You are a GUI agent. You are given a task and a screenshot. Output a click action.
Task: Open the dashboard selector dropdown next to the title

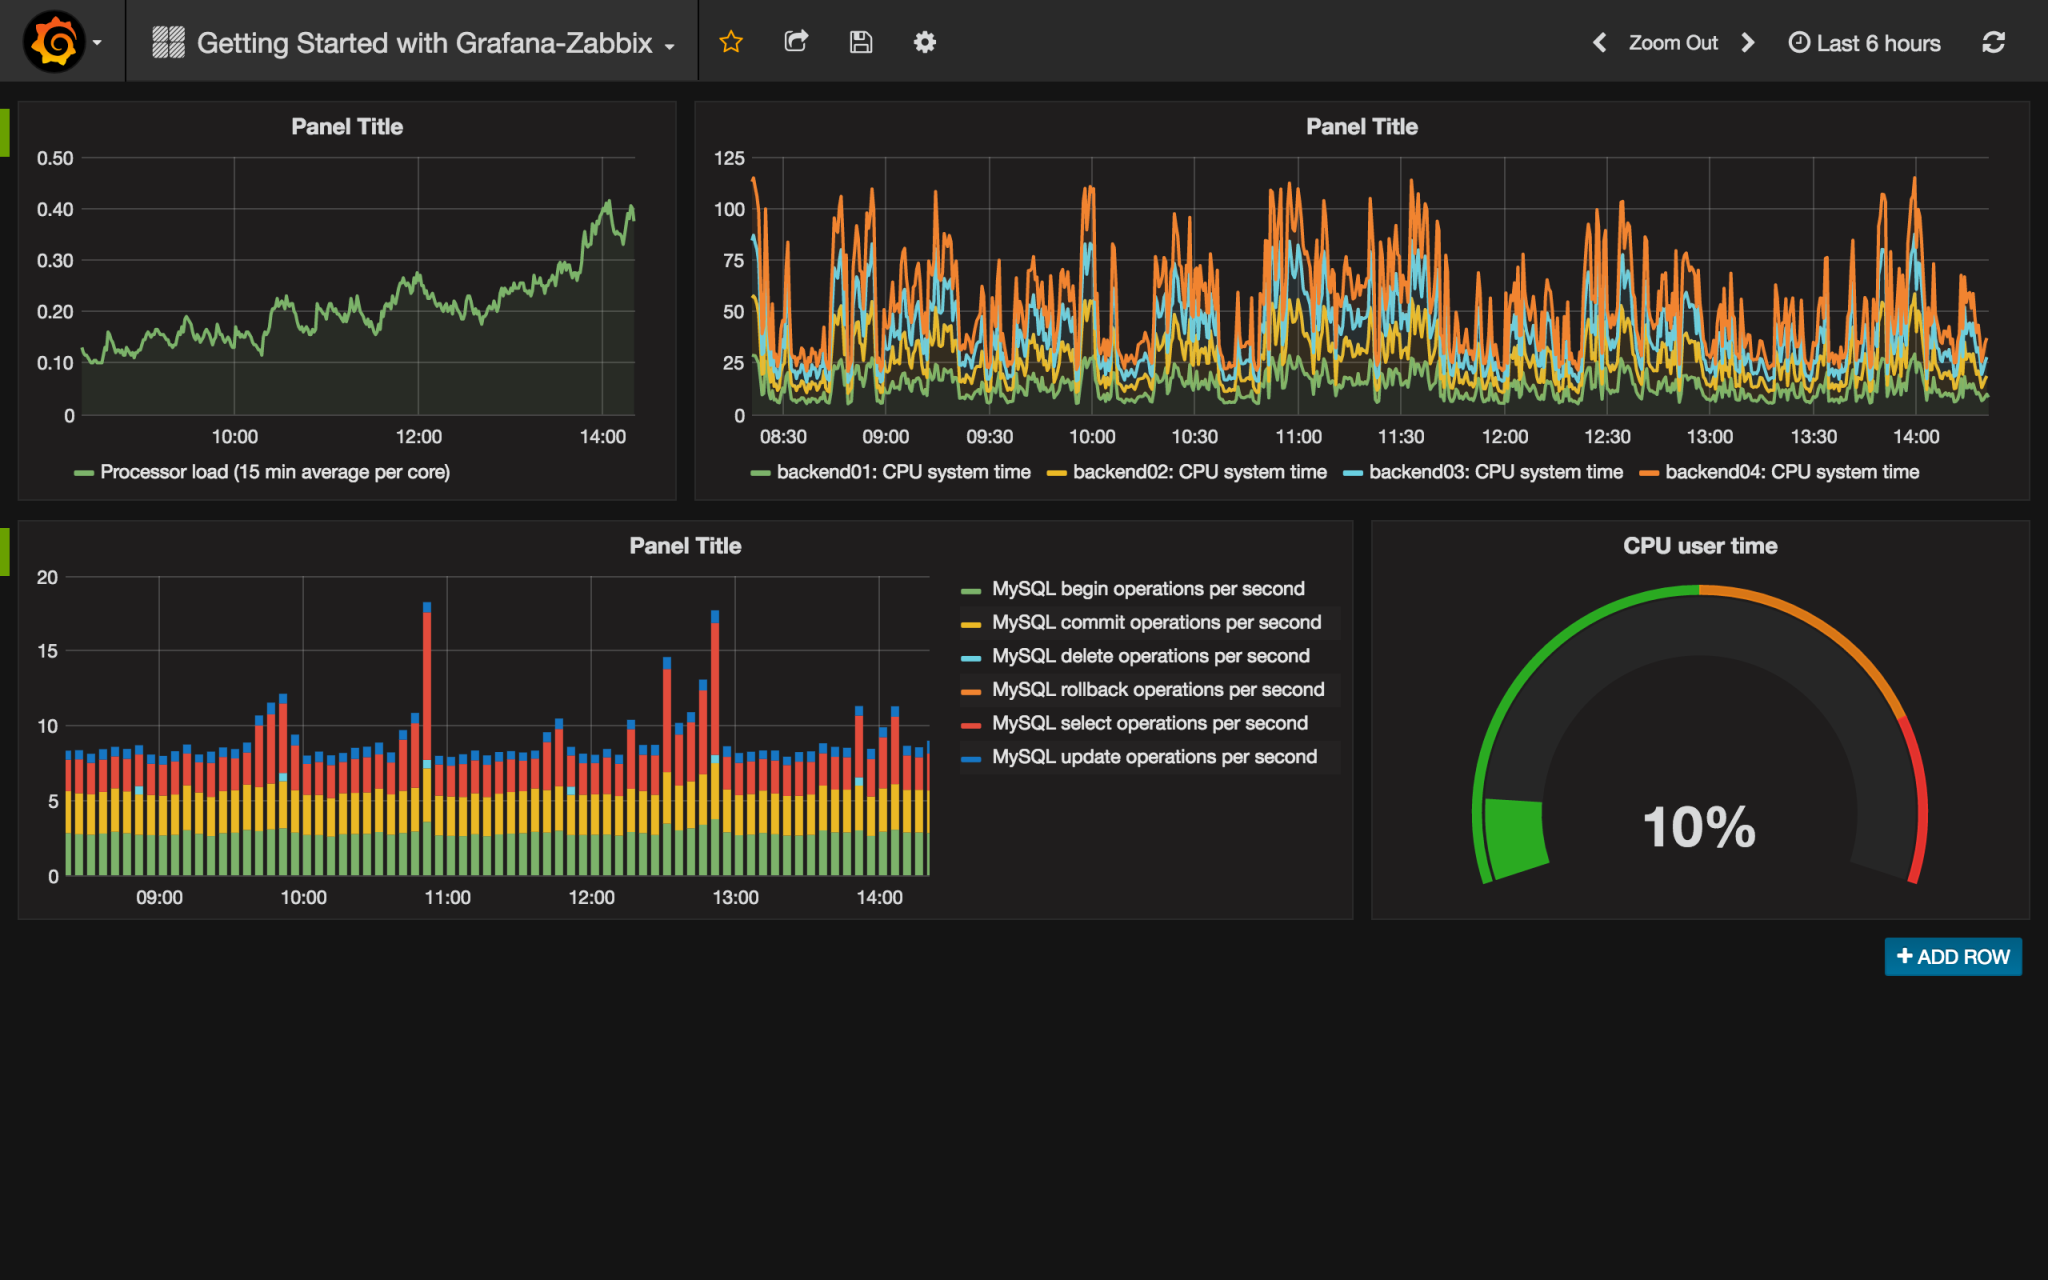pos(668,44)
